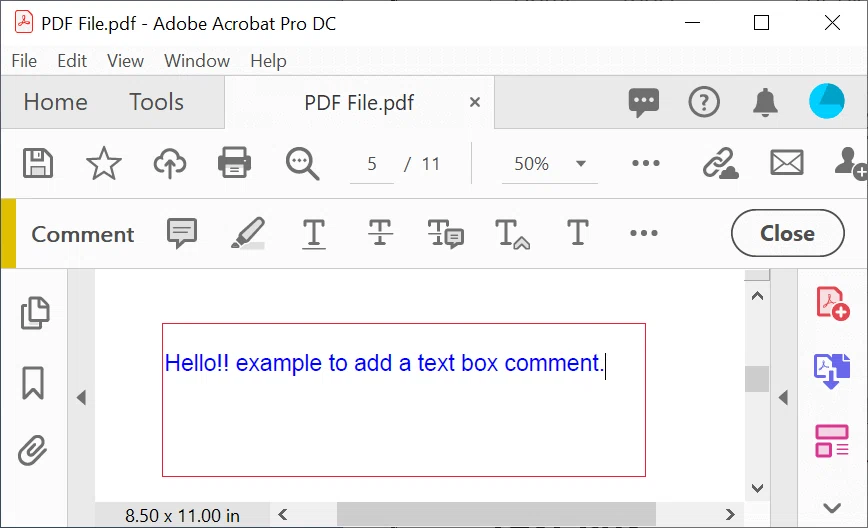The image size is (868, 528).
Task: Open the Organize Pages tool in right pane
Action: coord(831,441)
